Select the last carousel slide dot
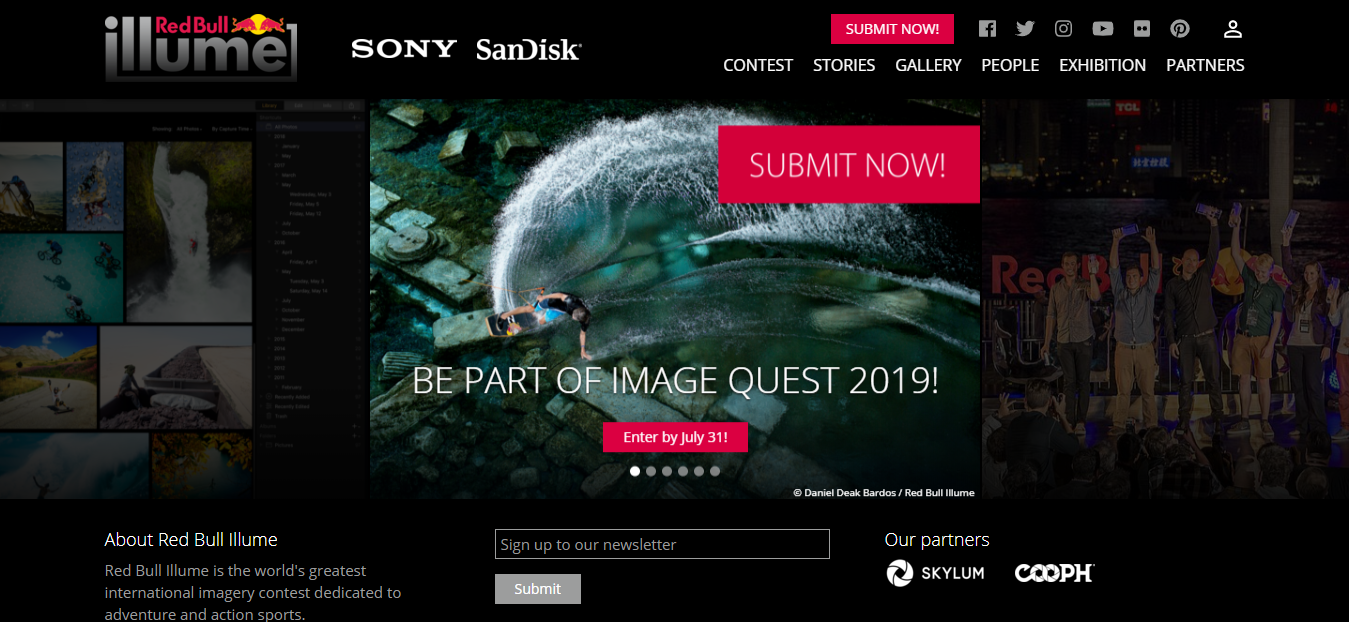Image resolution: width=1349 pixels, height=622 pixels. tap(715, 471)
